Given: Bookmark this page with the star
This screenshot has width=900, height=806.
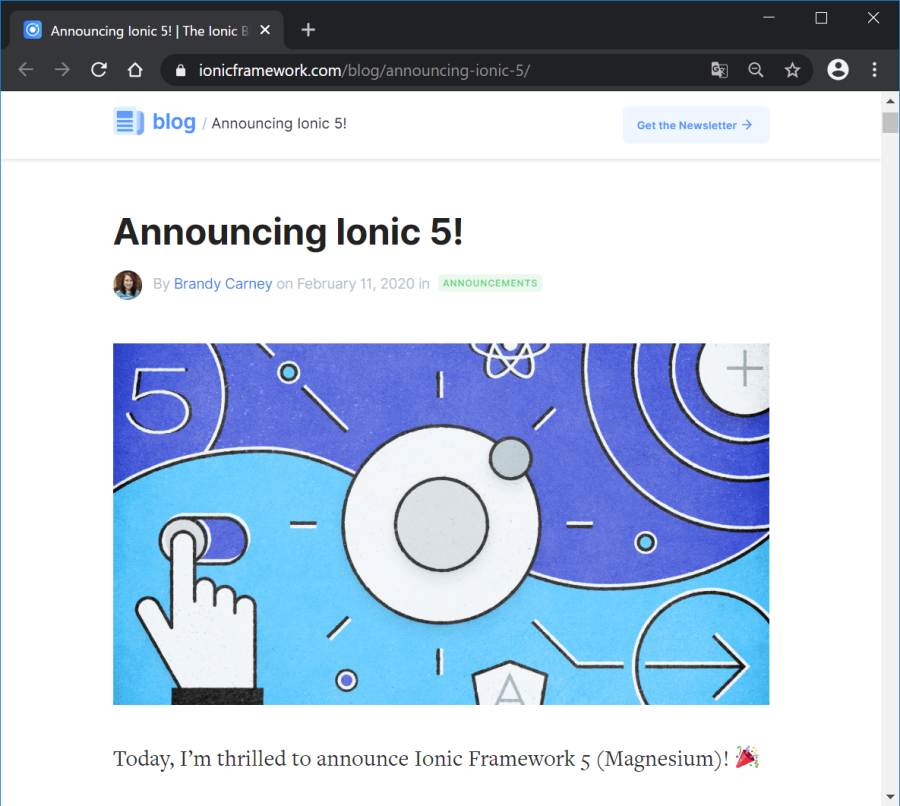Looking at the screenshot, I should click(792, 70).
